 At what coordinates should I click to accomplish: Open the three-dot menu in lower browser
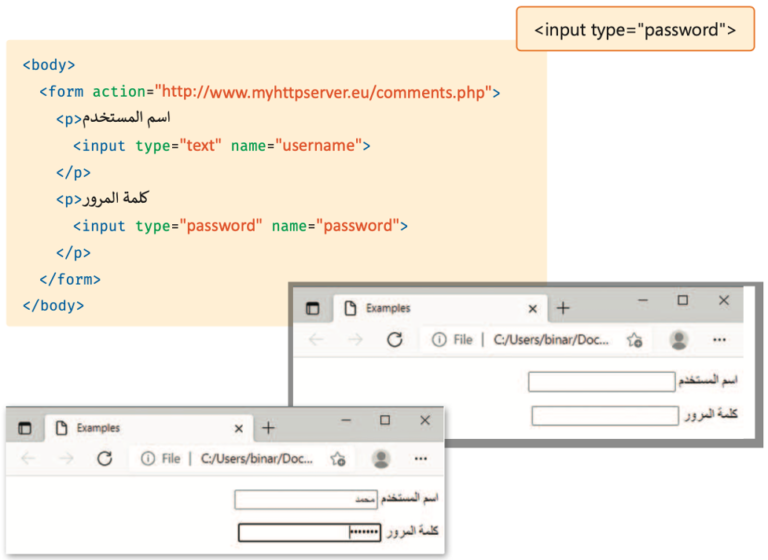[421, 459]
